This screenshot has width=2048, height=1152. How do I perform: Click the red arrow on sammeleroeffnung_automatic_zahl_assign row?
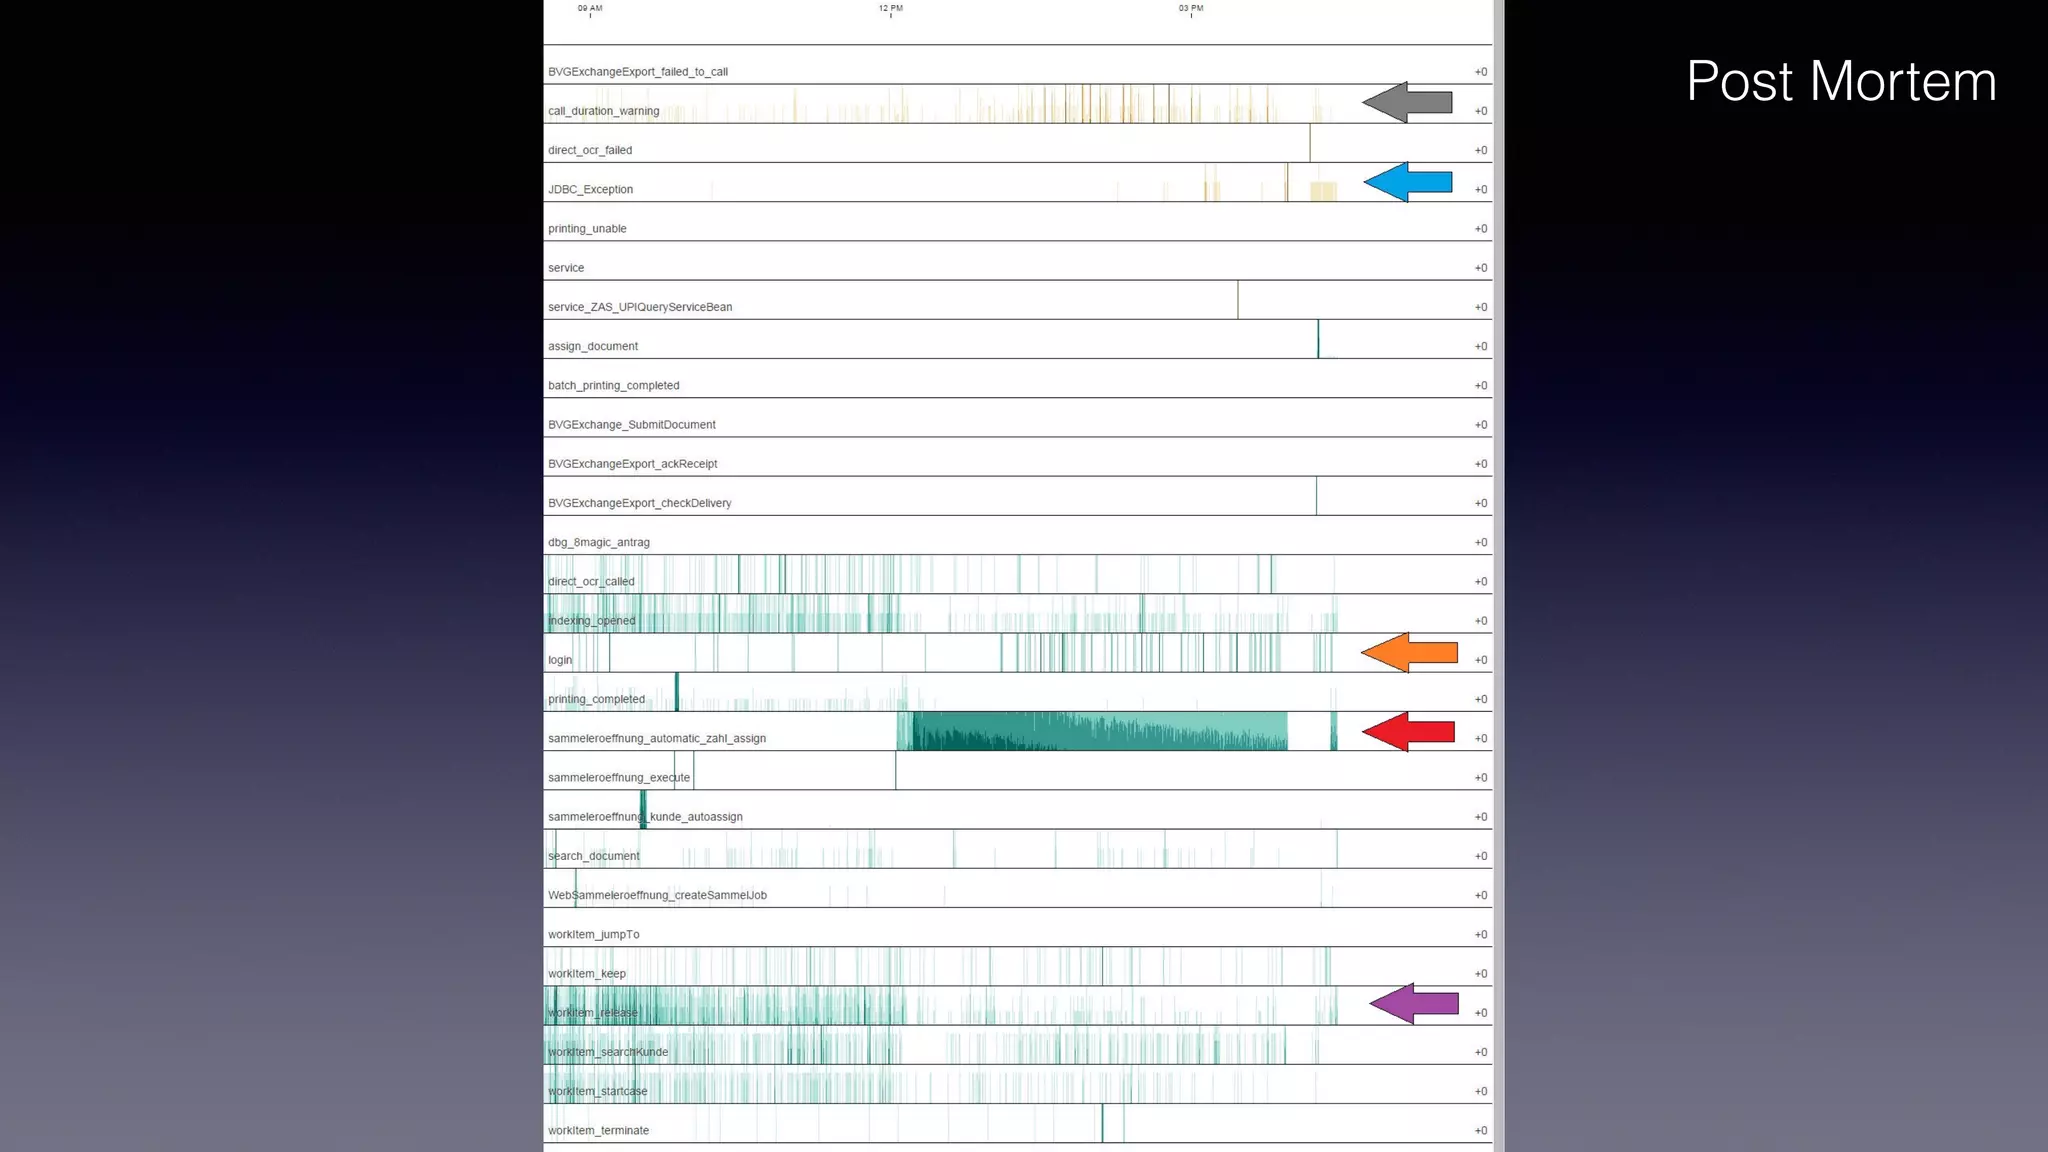(x=1408, y=732)
